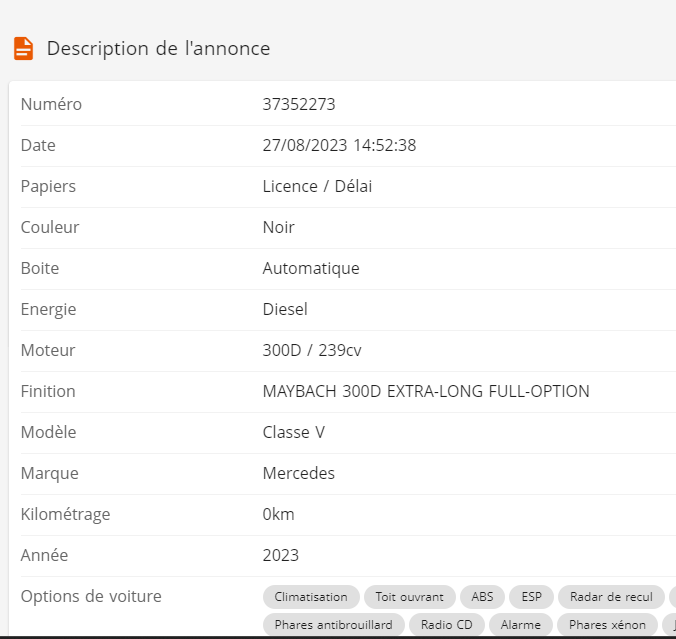Click the 'Finition' row label

[x=48, y=391]
